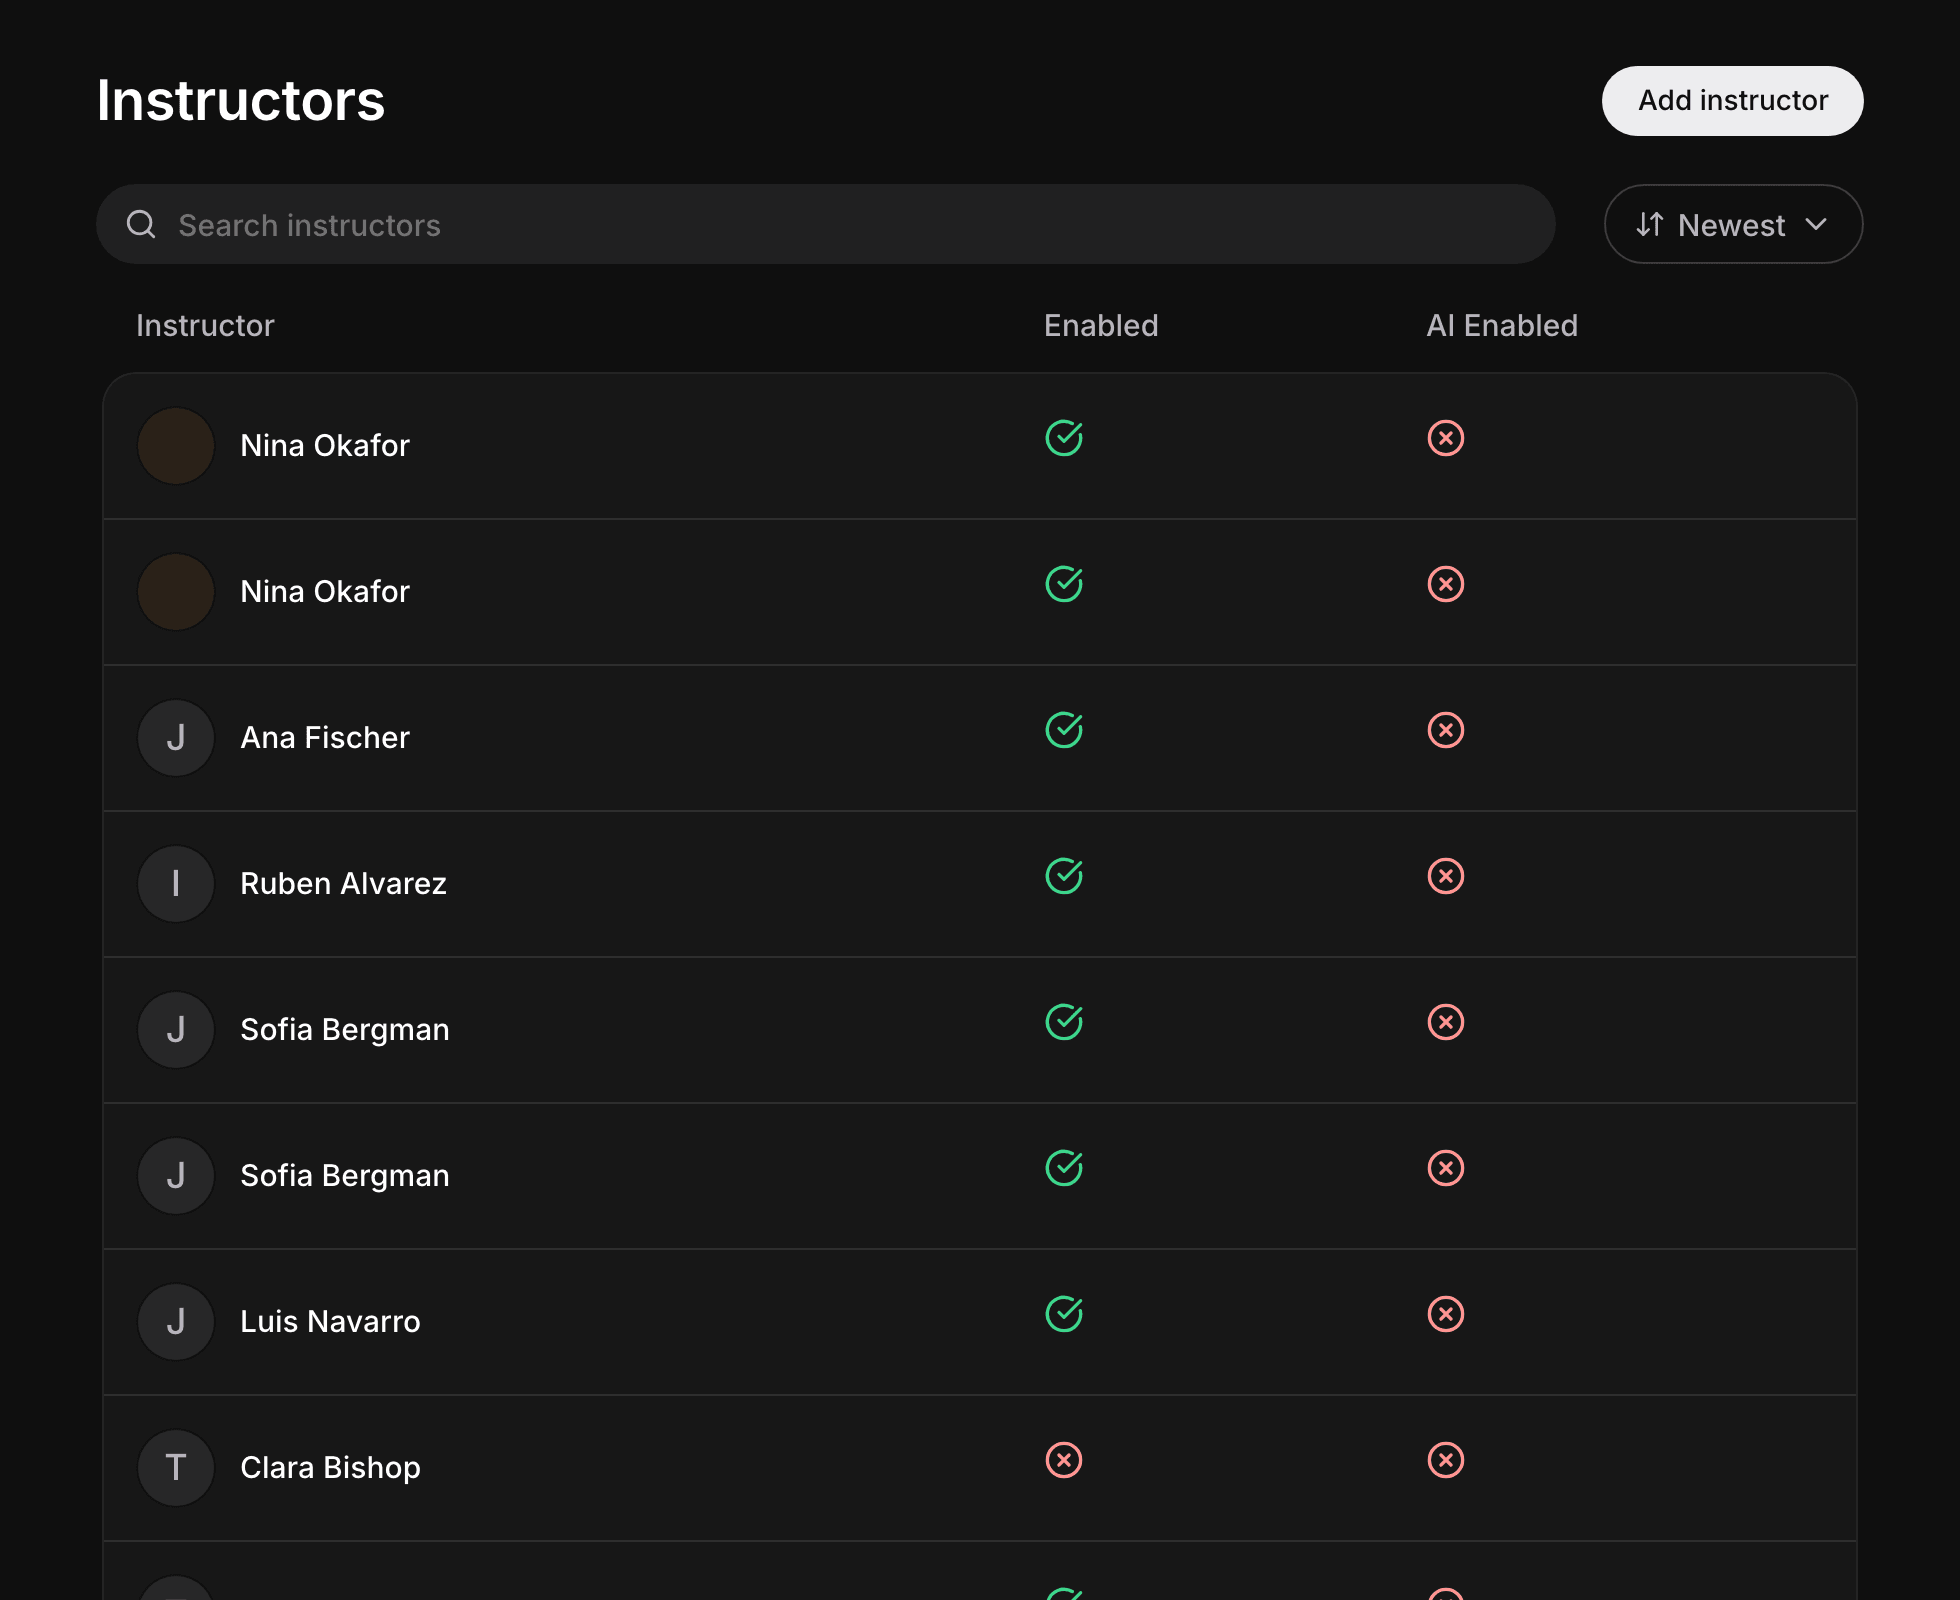Toggle Enabled check for Luis Navarro
The image size is (1960, 1600).
[x=1064, y=1314]
